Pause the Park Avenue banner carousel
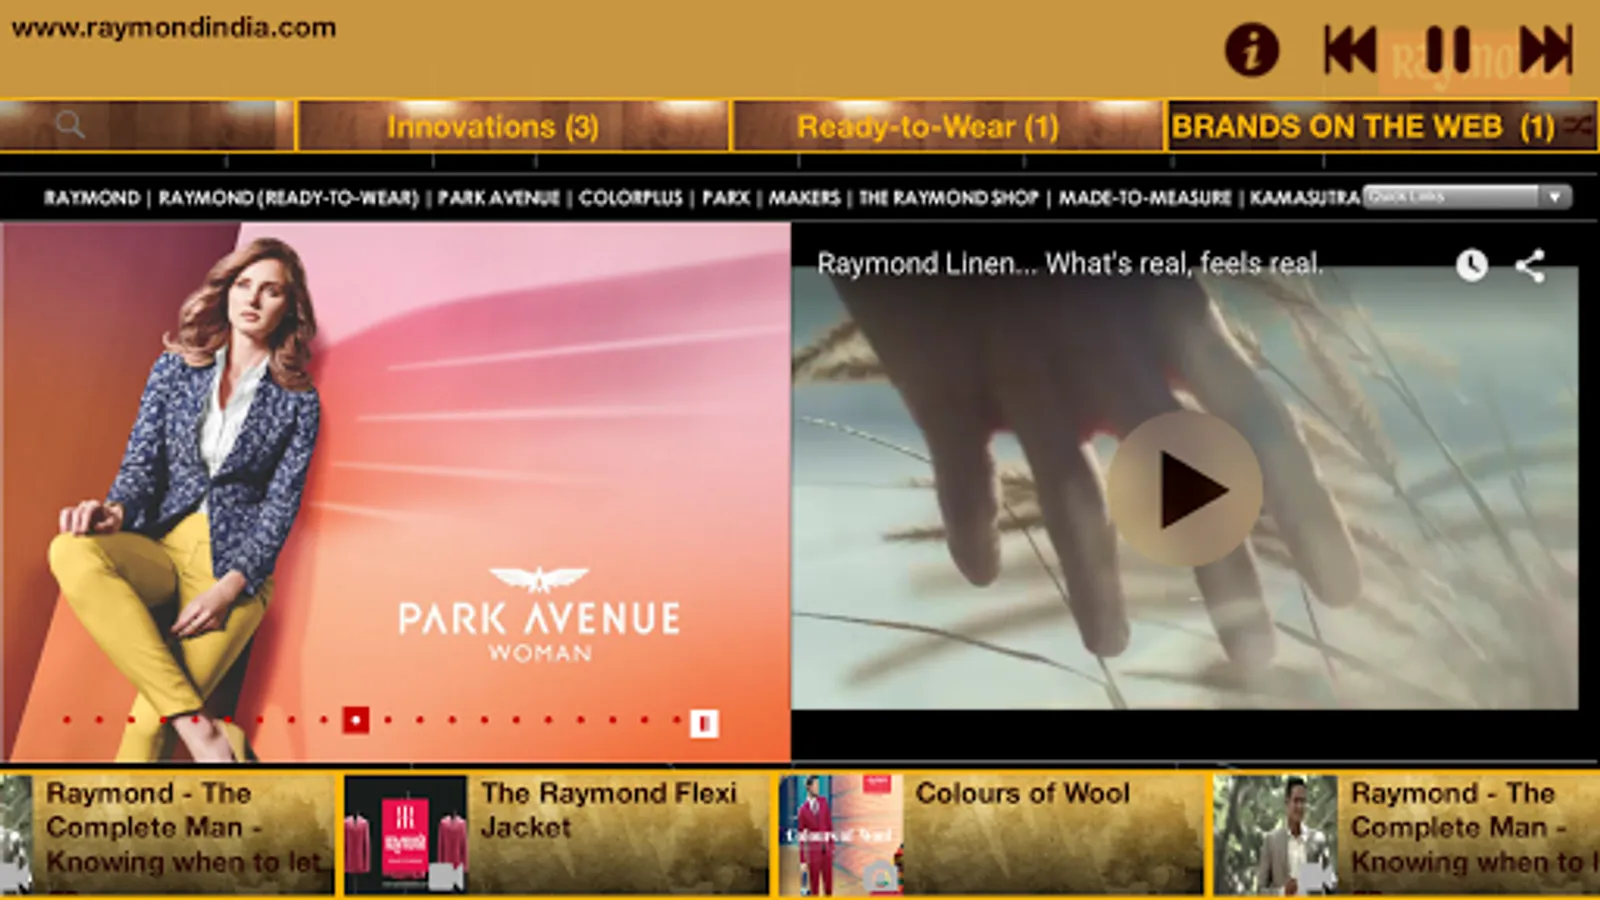The width and height of the screenshot is (1600, 900). pos(704,722)
